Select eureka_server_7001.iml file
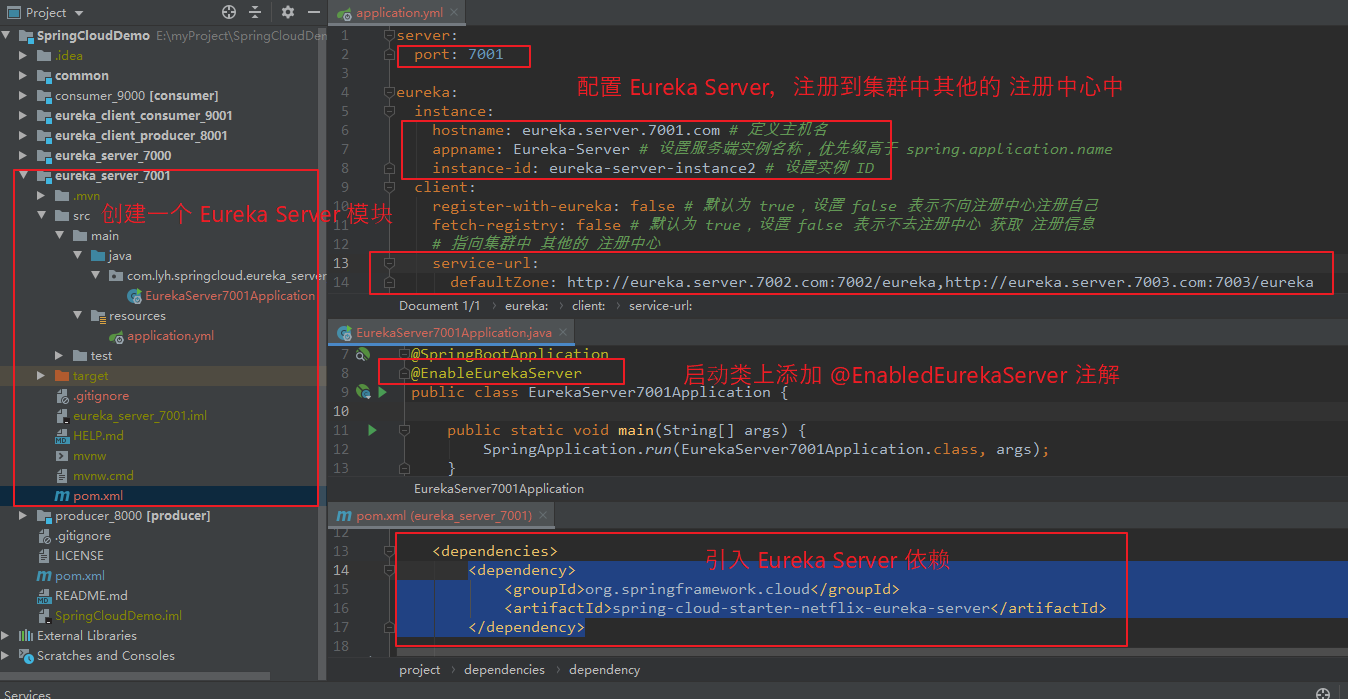 [x=140, y=415]
